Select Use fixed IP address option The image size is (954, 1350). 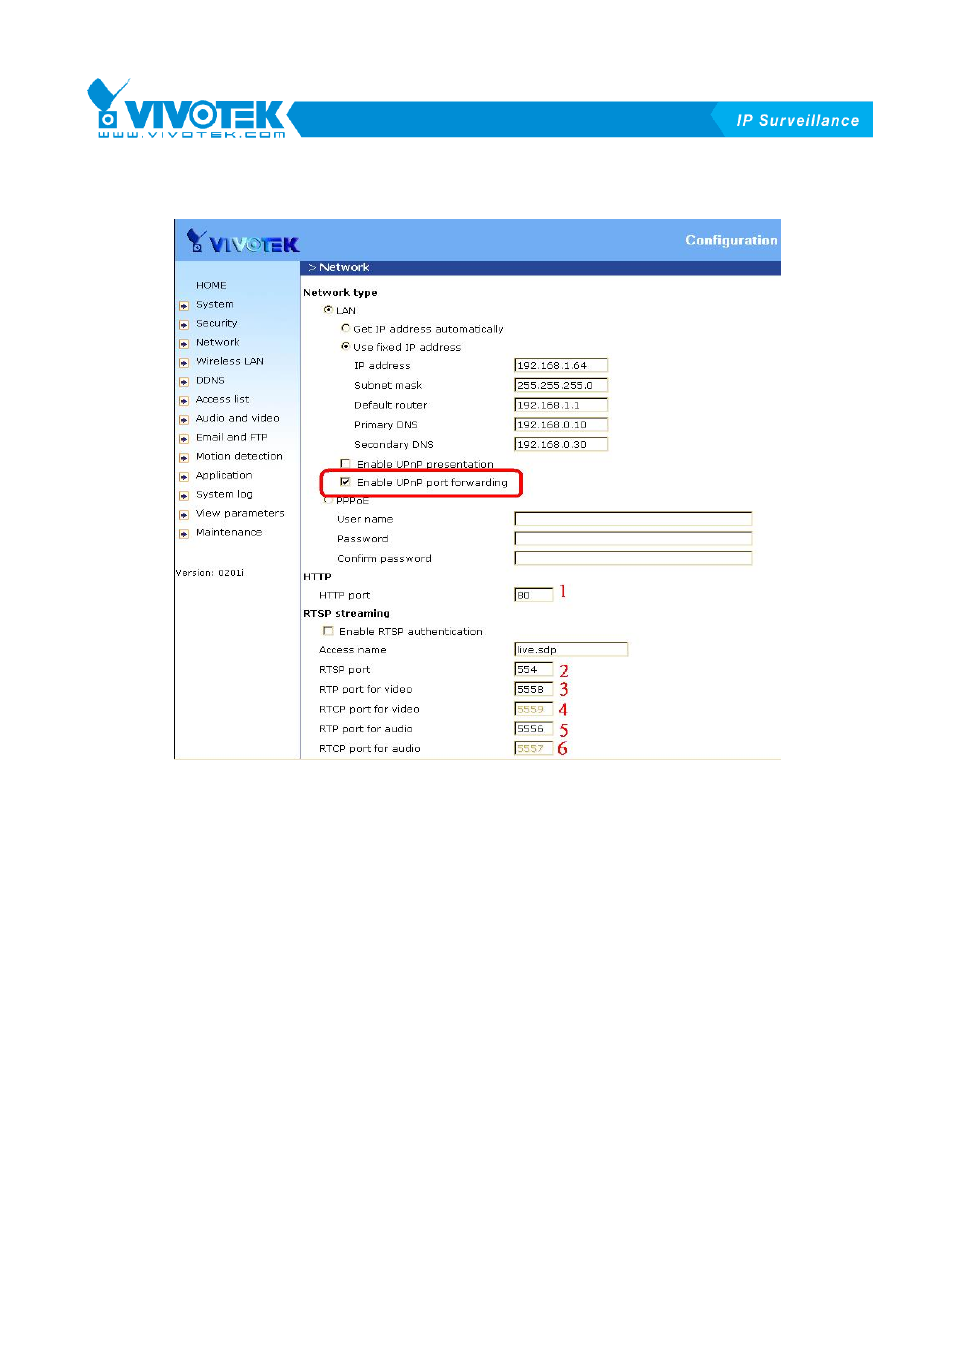pyautogui.click(x=345, y=346)
